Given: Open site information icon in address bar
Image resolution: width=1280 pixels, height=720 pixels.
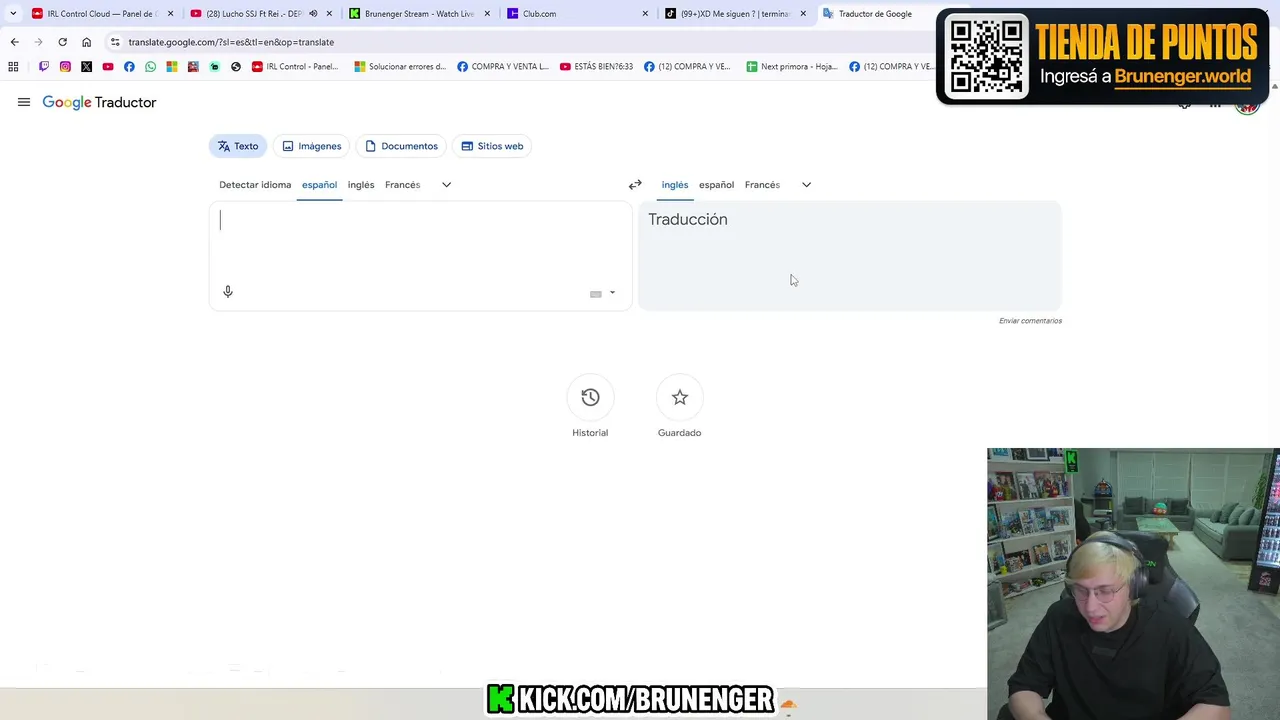Looking at the screenshot, I should tap(115, 42).
